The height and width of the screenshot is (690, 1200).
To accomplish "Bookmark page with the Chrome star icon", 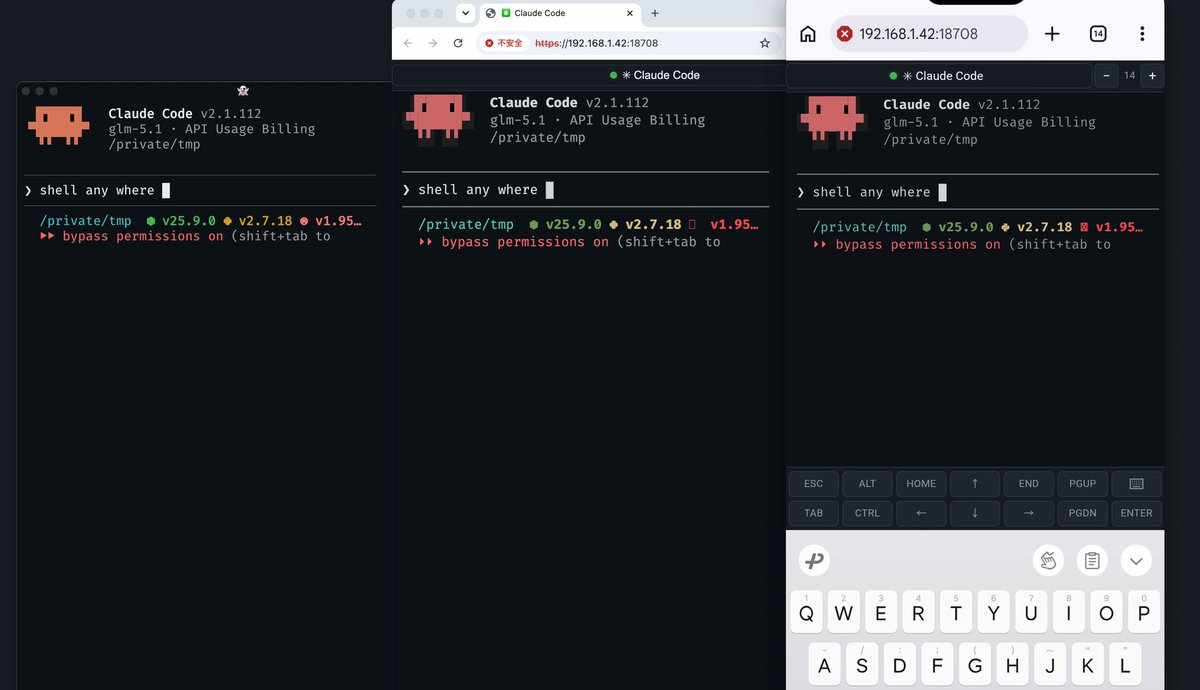I will click(x=765, y=43).
